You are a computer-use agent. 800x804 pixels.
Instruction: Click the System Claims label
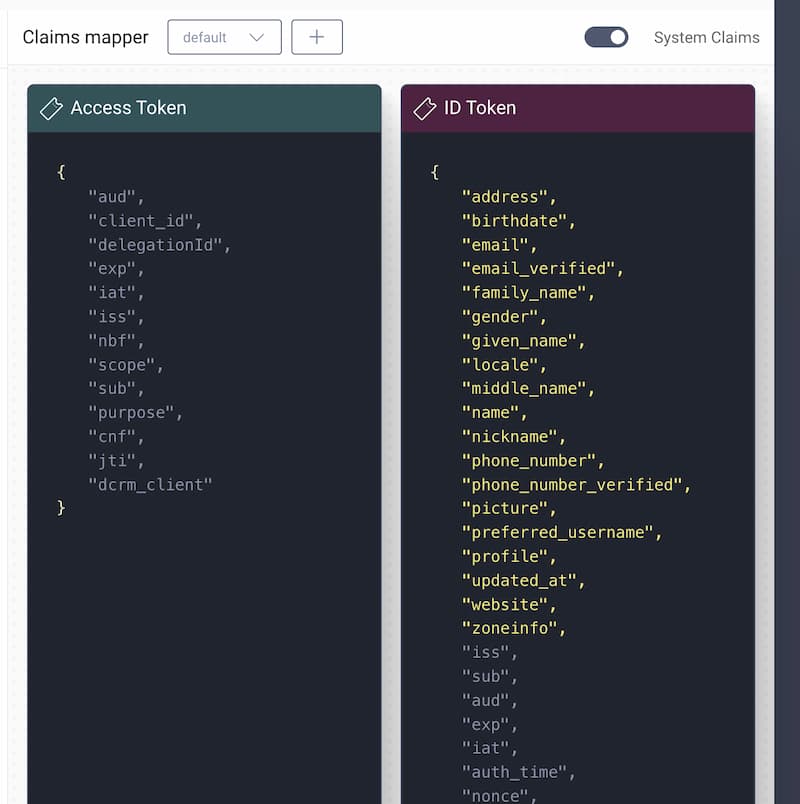coord(706,37)
